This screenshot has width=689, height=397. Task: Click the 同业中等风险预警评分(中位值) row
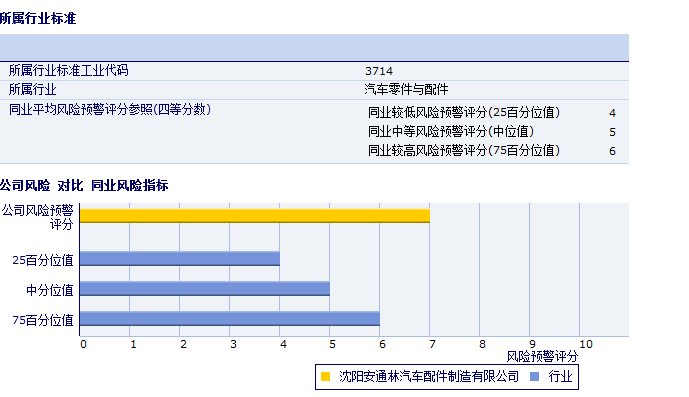pos(492,131)
